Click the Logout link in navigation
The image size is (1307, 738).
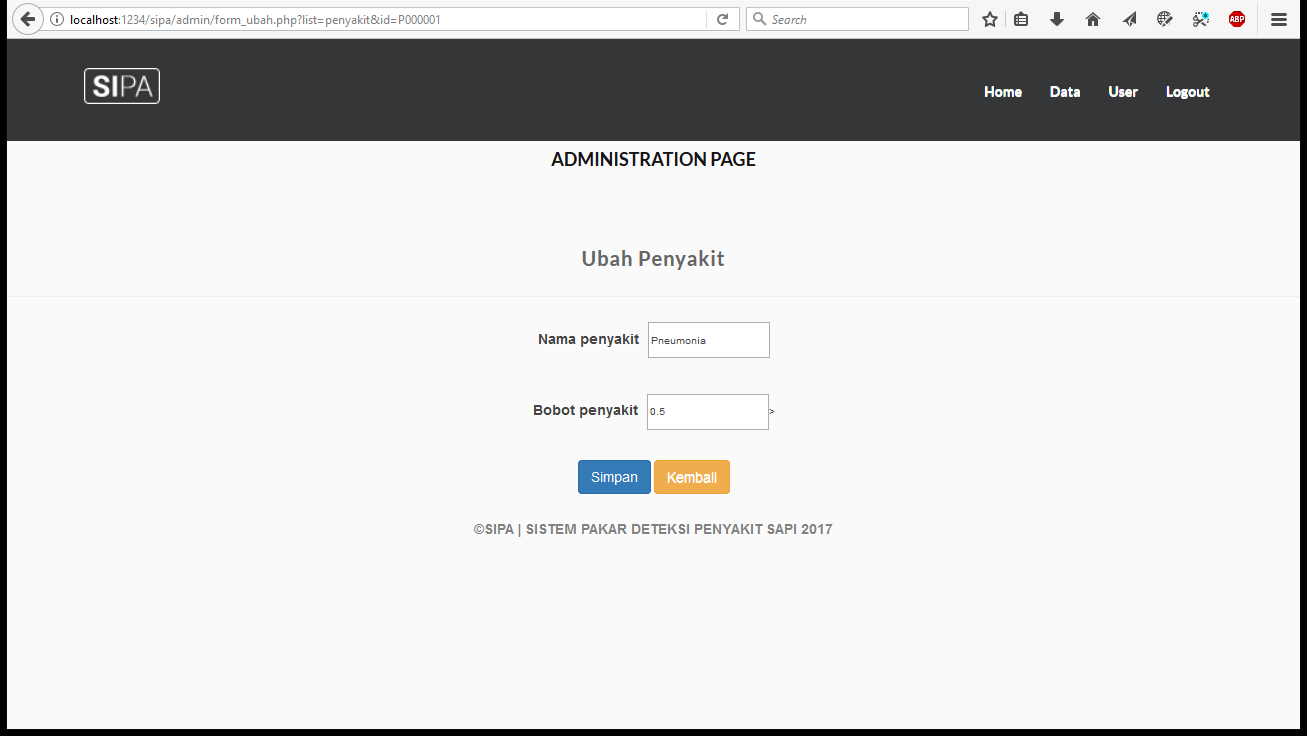pos(1187,92)
